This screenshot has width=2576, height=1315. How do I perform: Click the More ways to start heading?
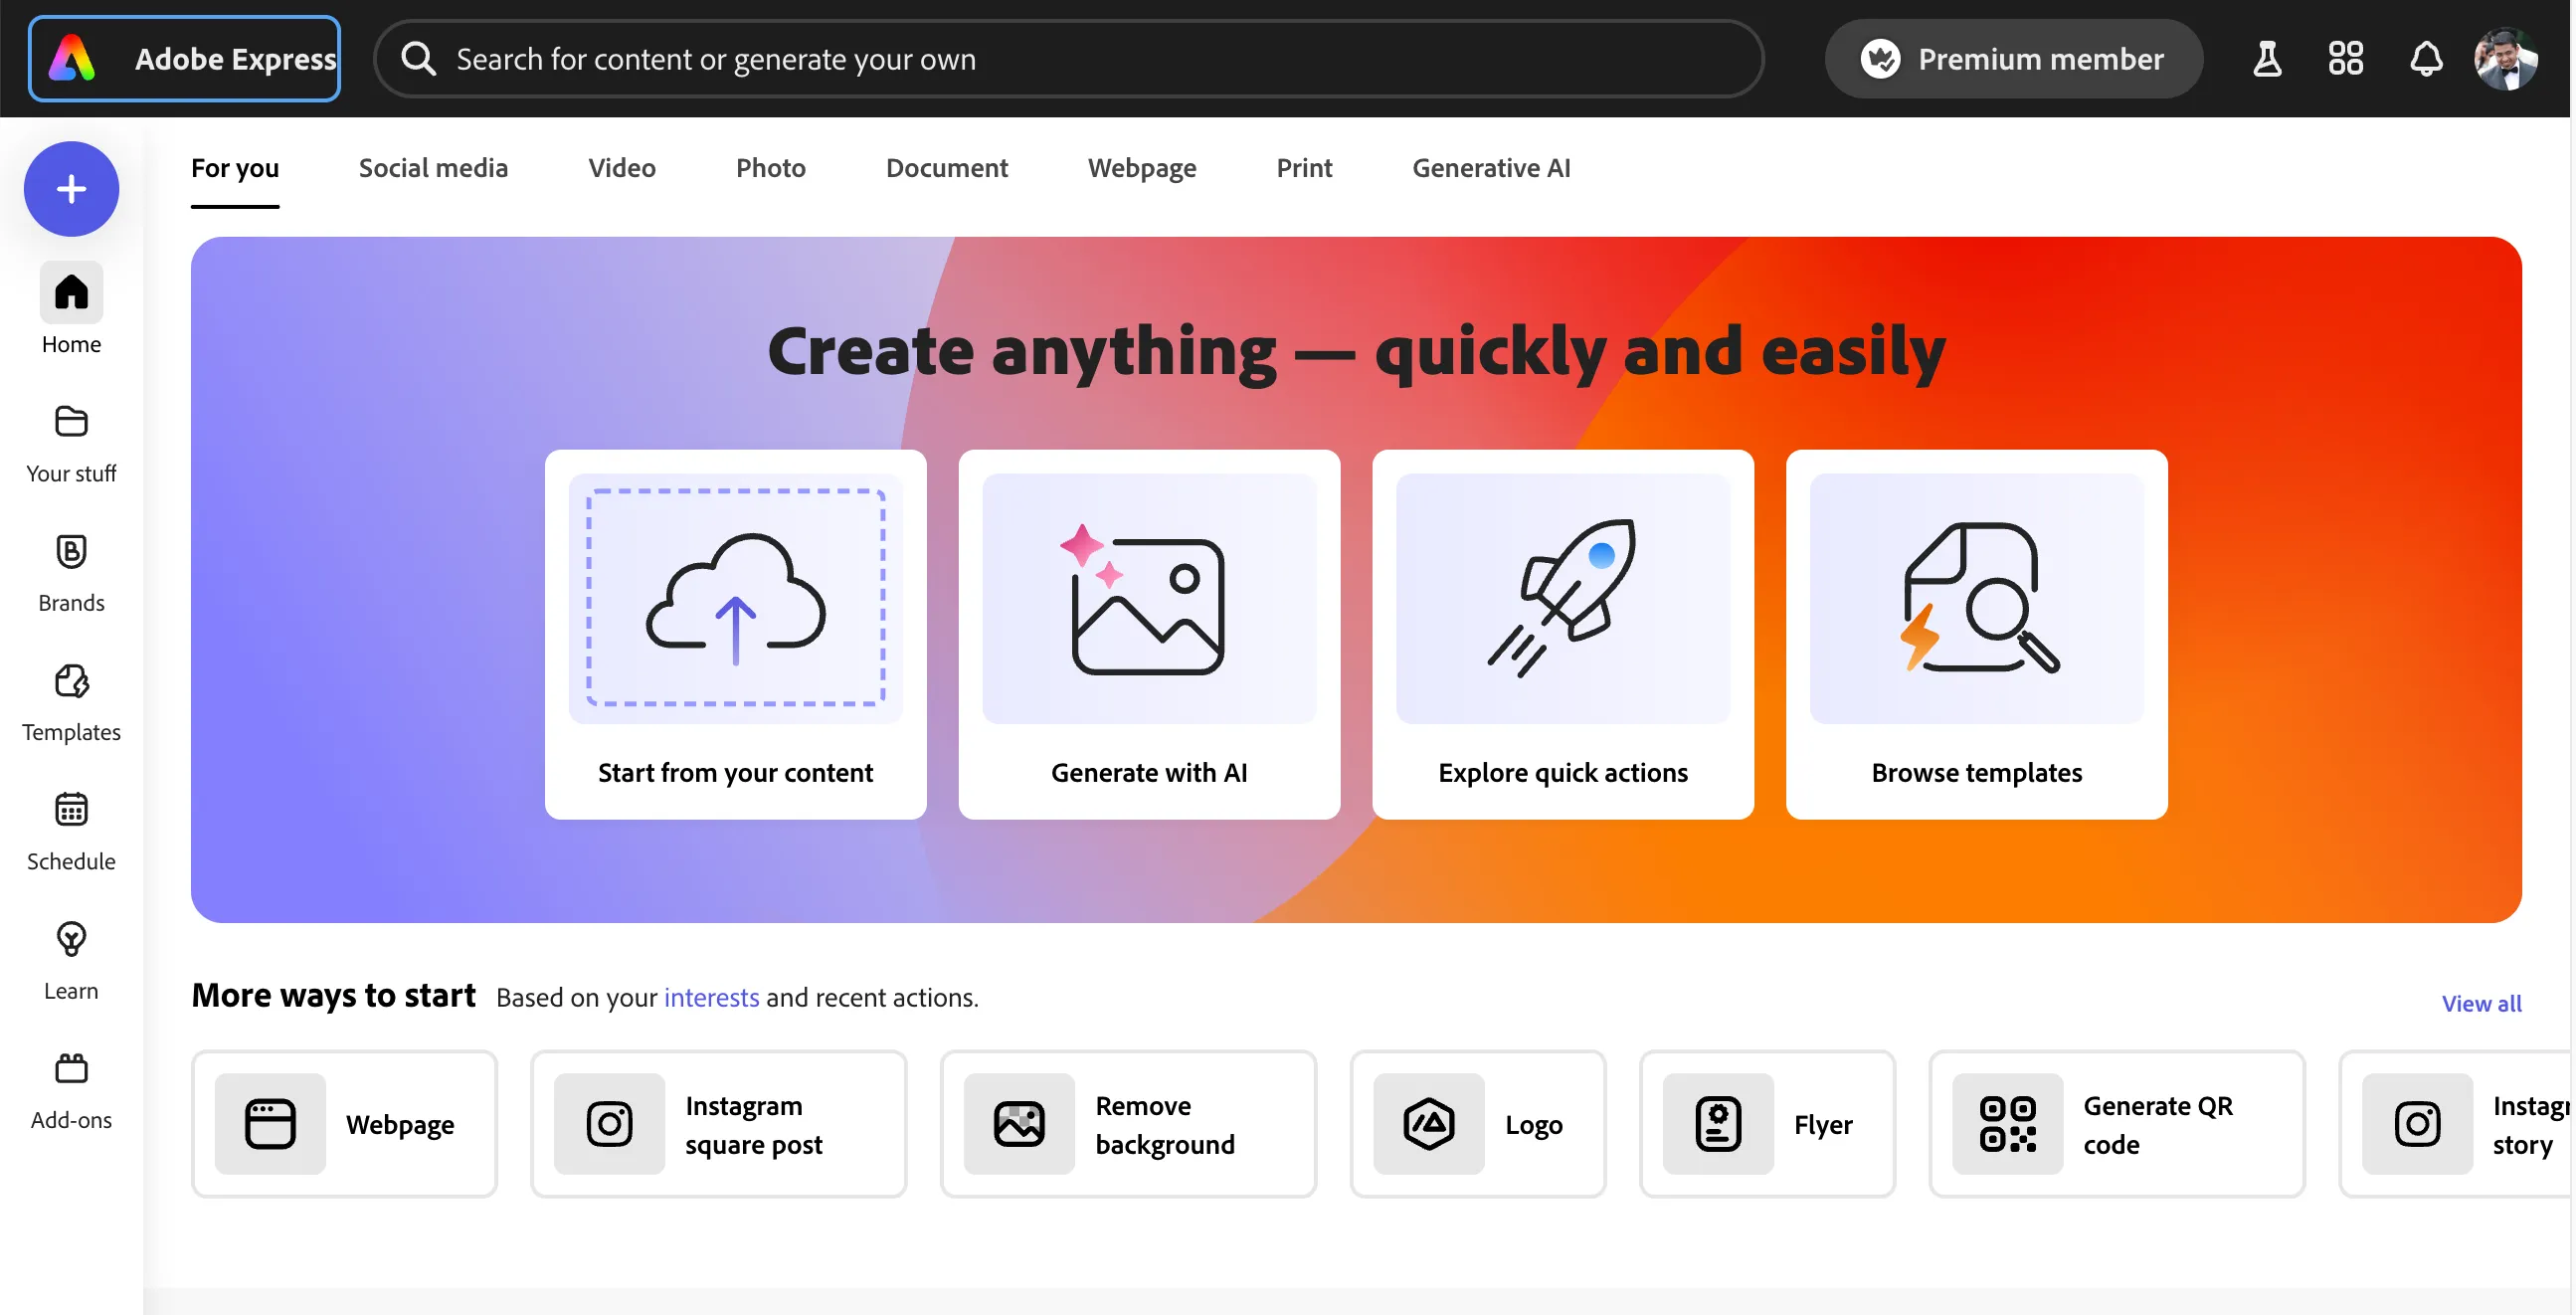tap(333, 996)
